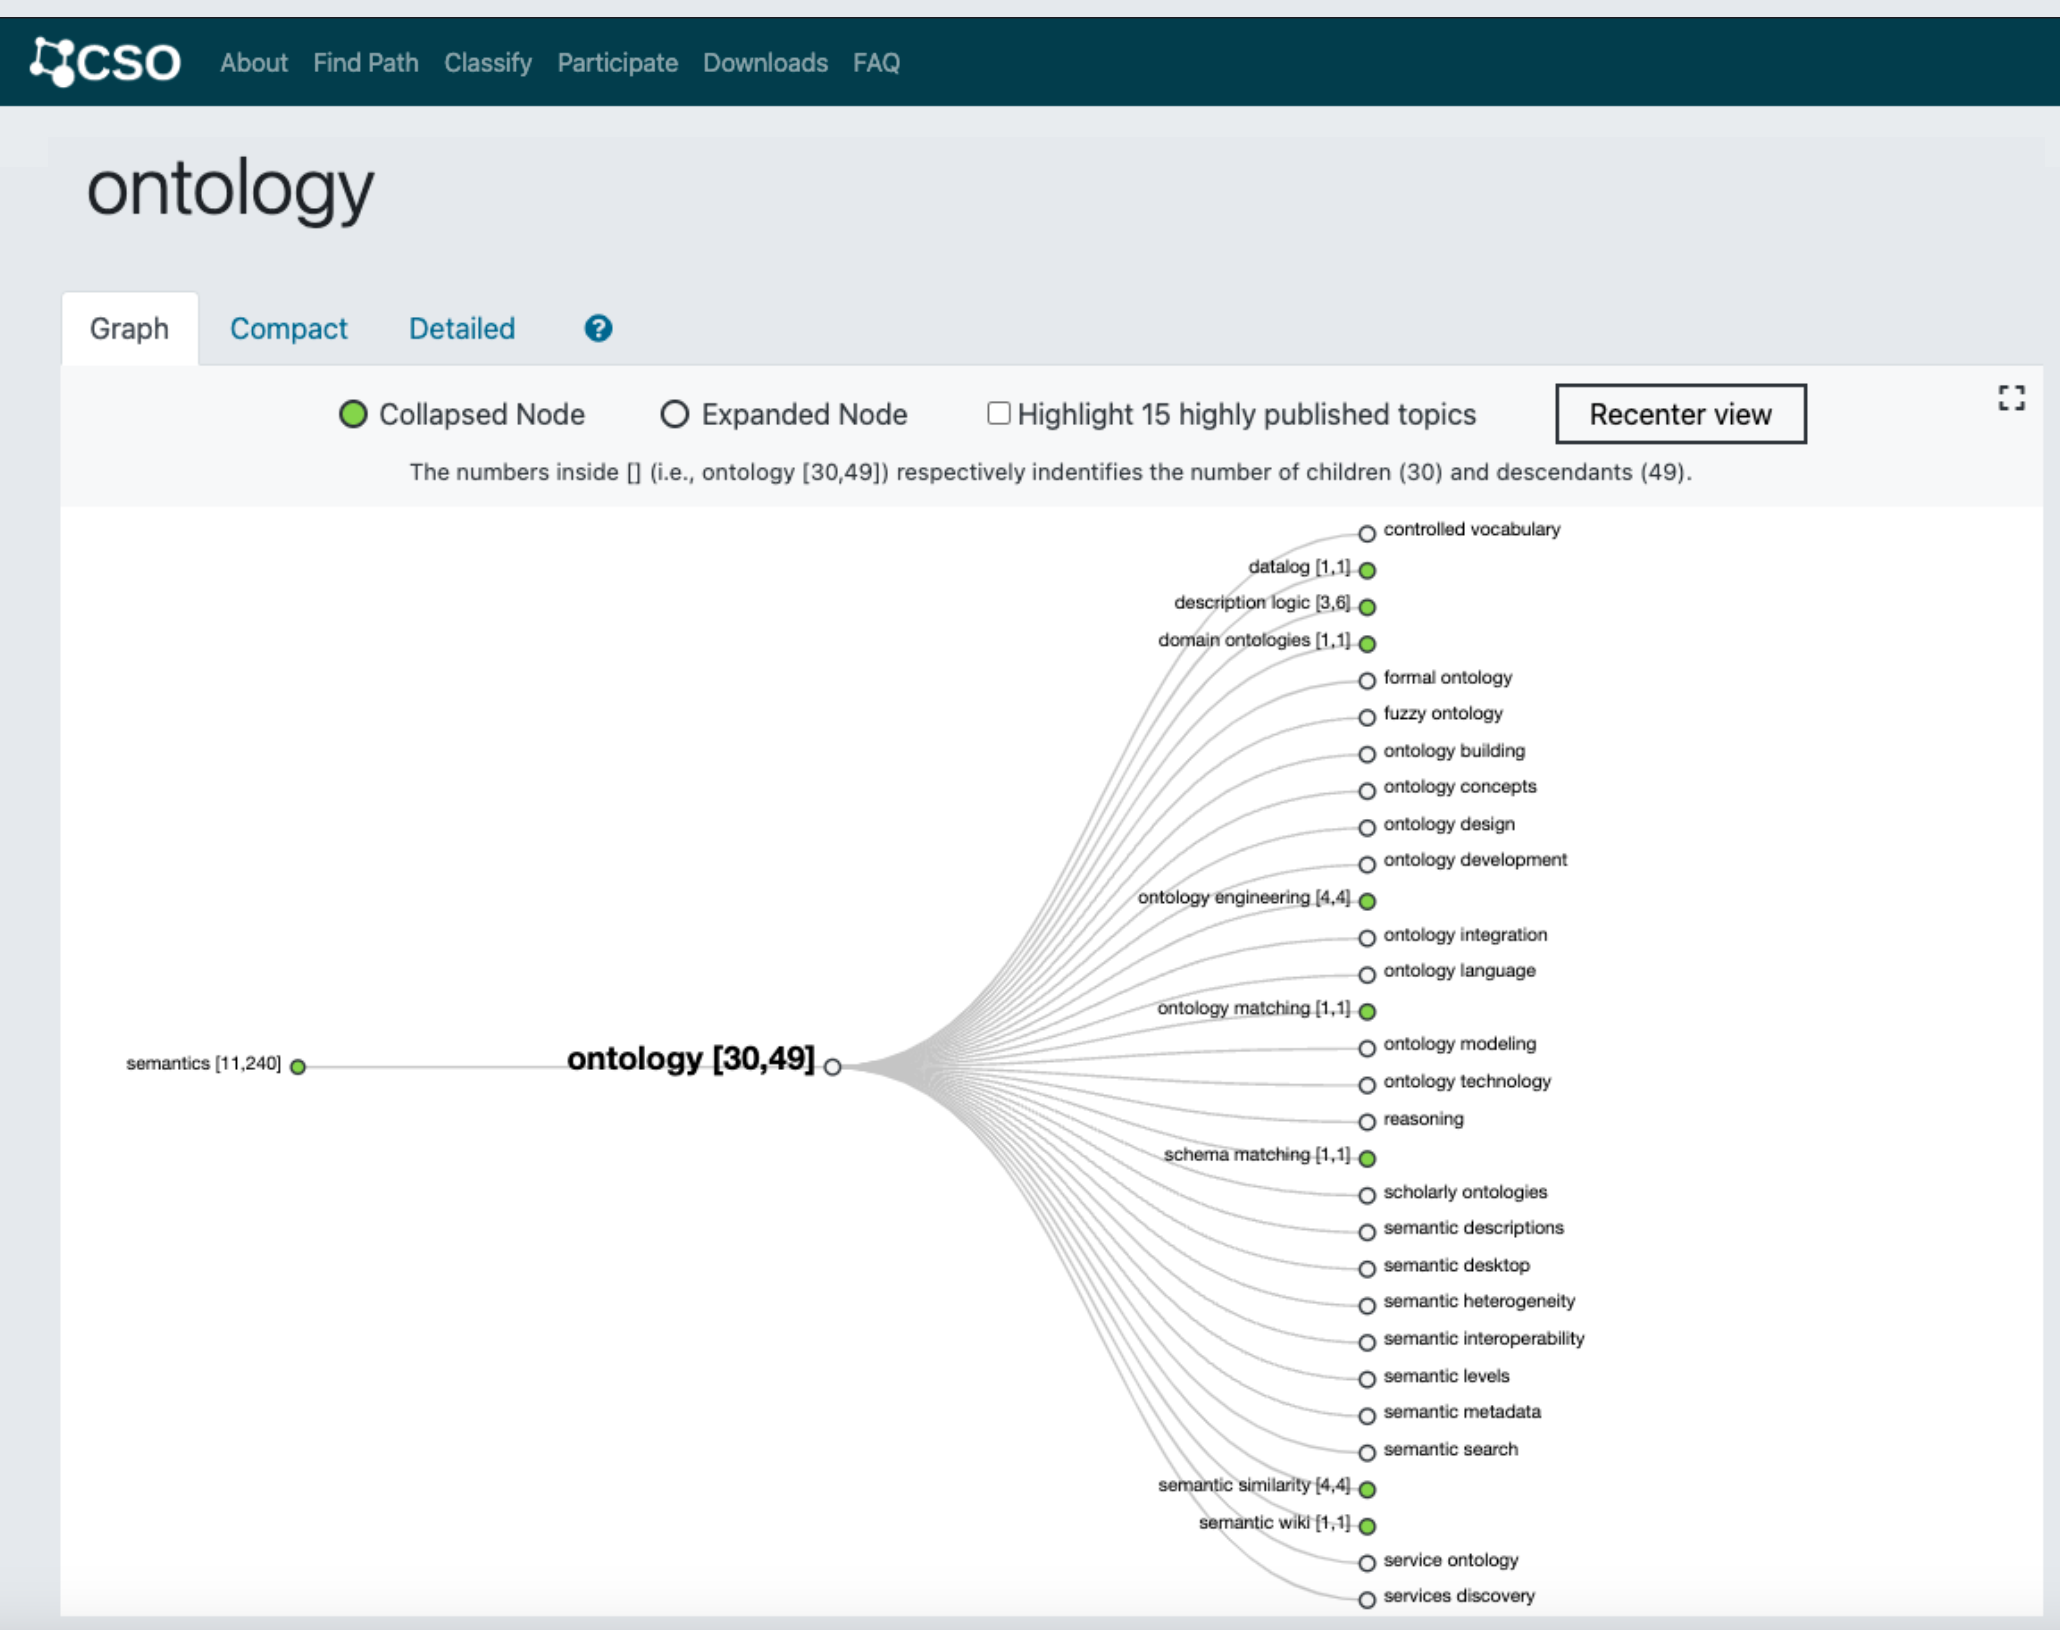Enable highlight 15 highly published topics

998,413
